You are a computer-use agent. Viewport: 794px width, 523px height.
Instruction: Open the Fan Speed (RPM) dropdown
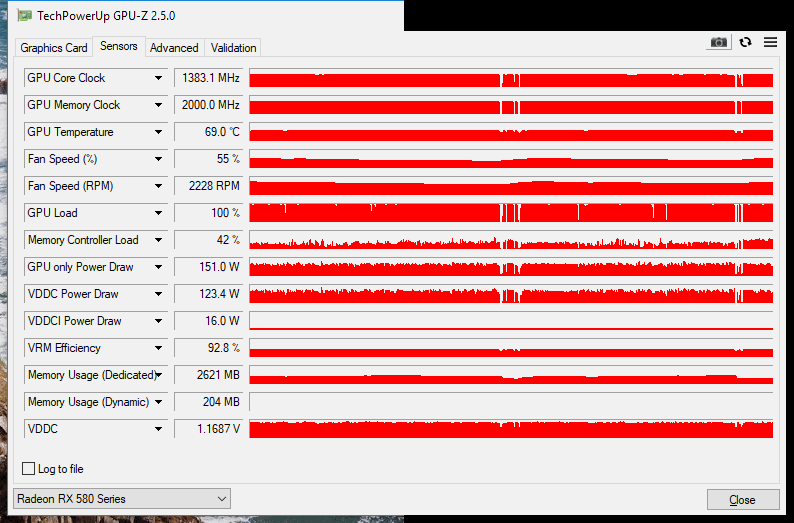(x=158, y=186)
